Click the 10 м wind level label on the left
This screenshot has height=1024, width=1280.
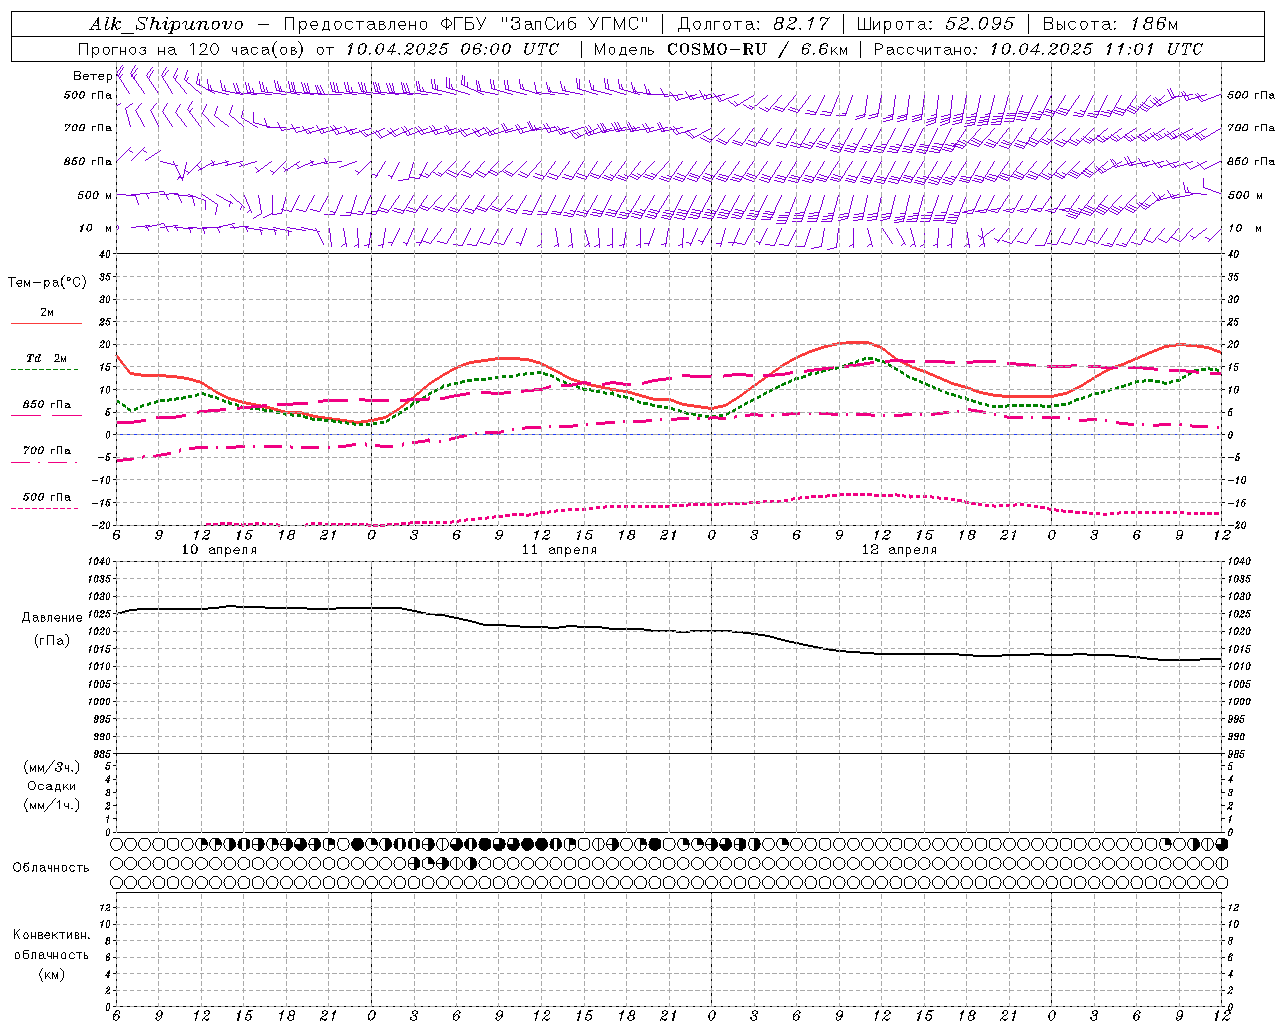pyautogui.click(x=95, y=228)
